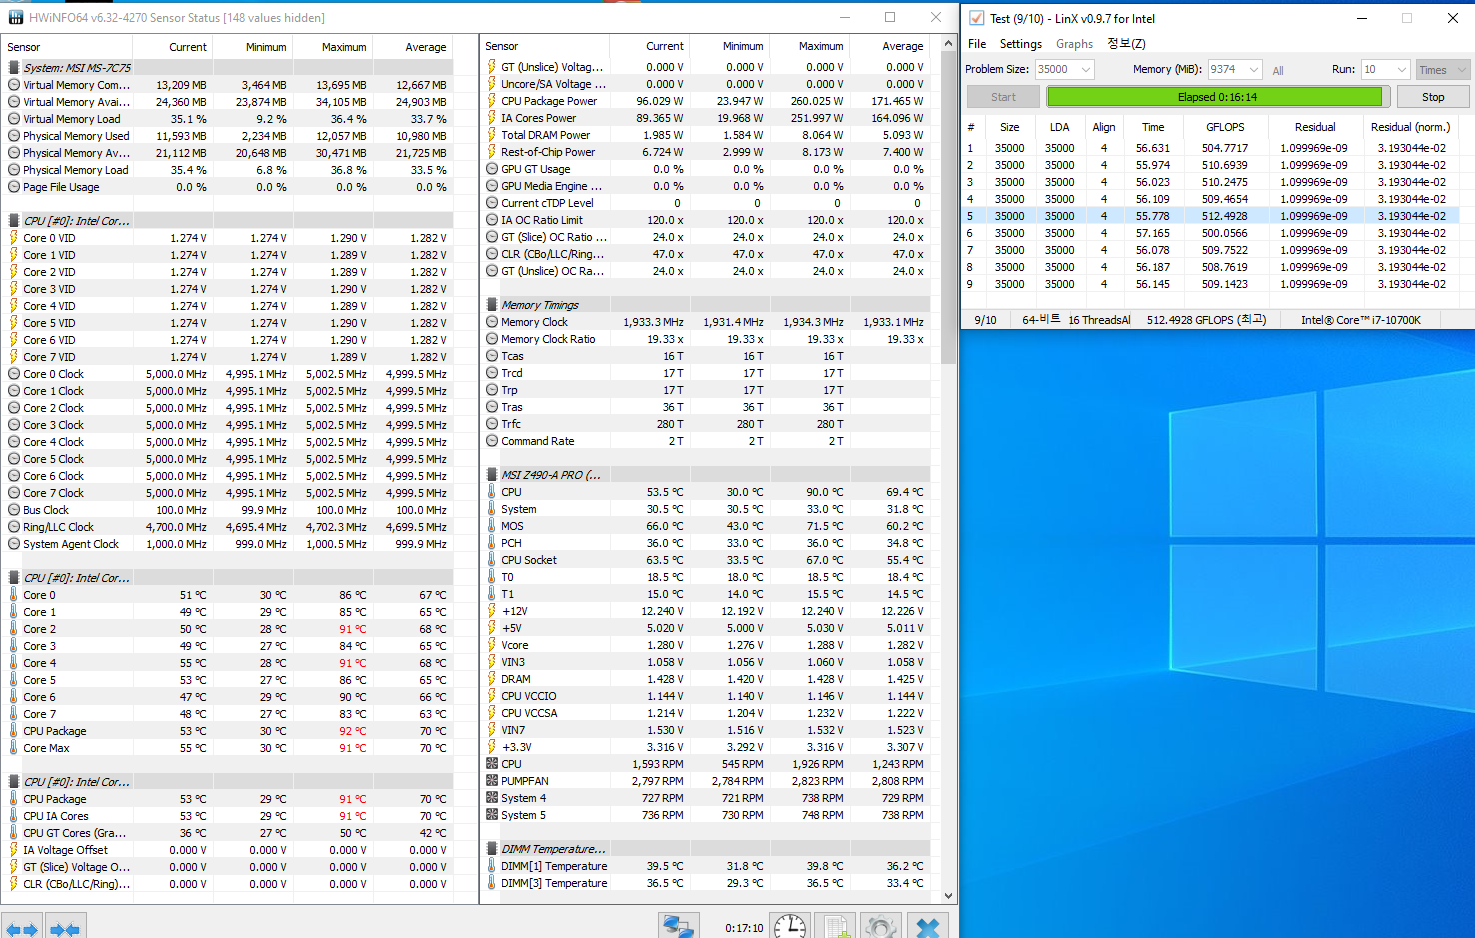
Task: Open the Problem Size dropdown in LinX
Action: tap(1064, 69)
